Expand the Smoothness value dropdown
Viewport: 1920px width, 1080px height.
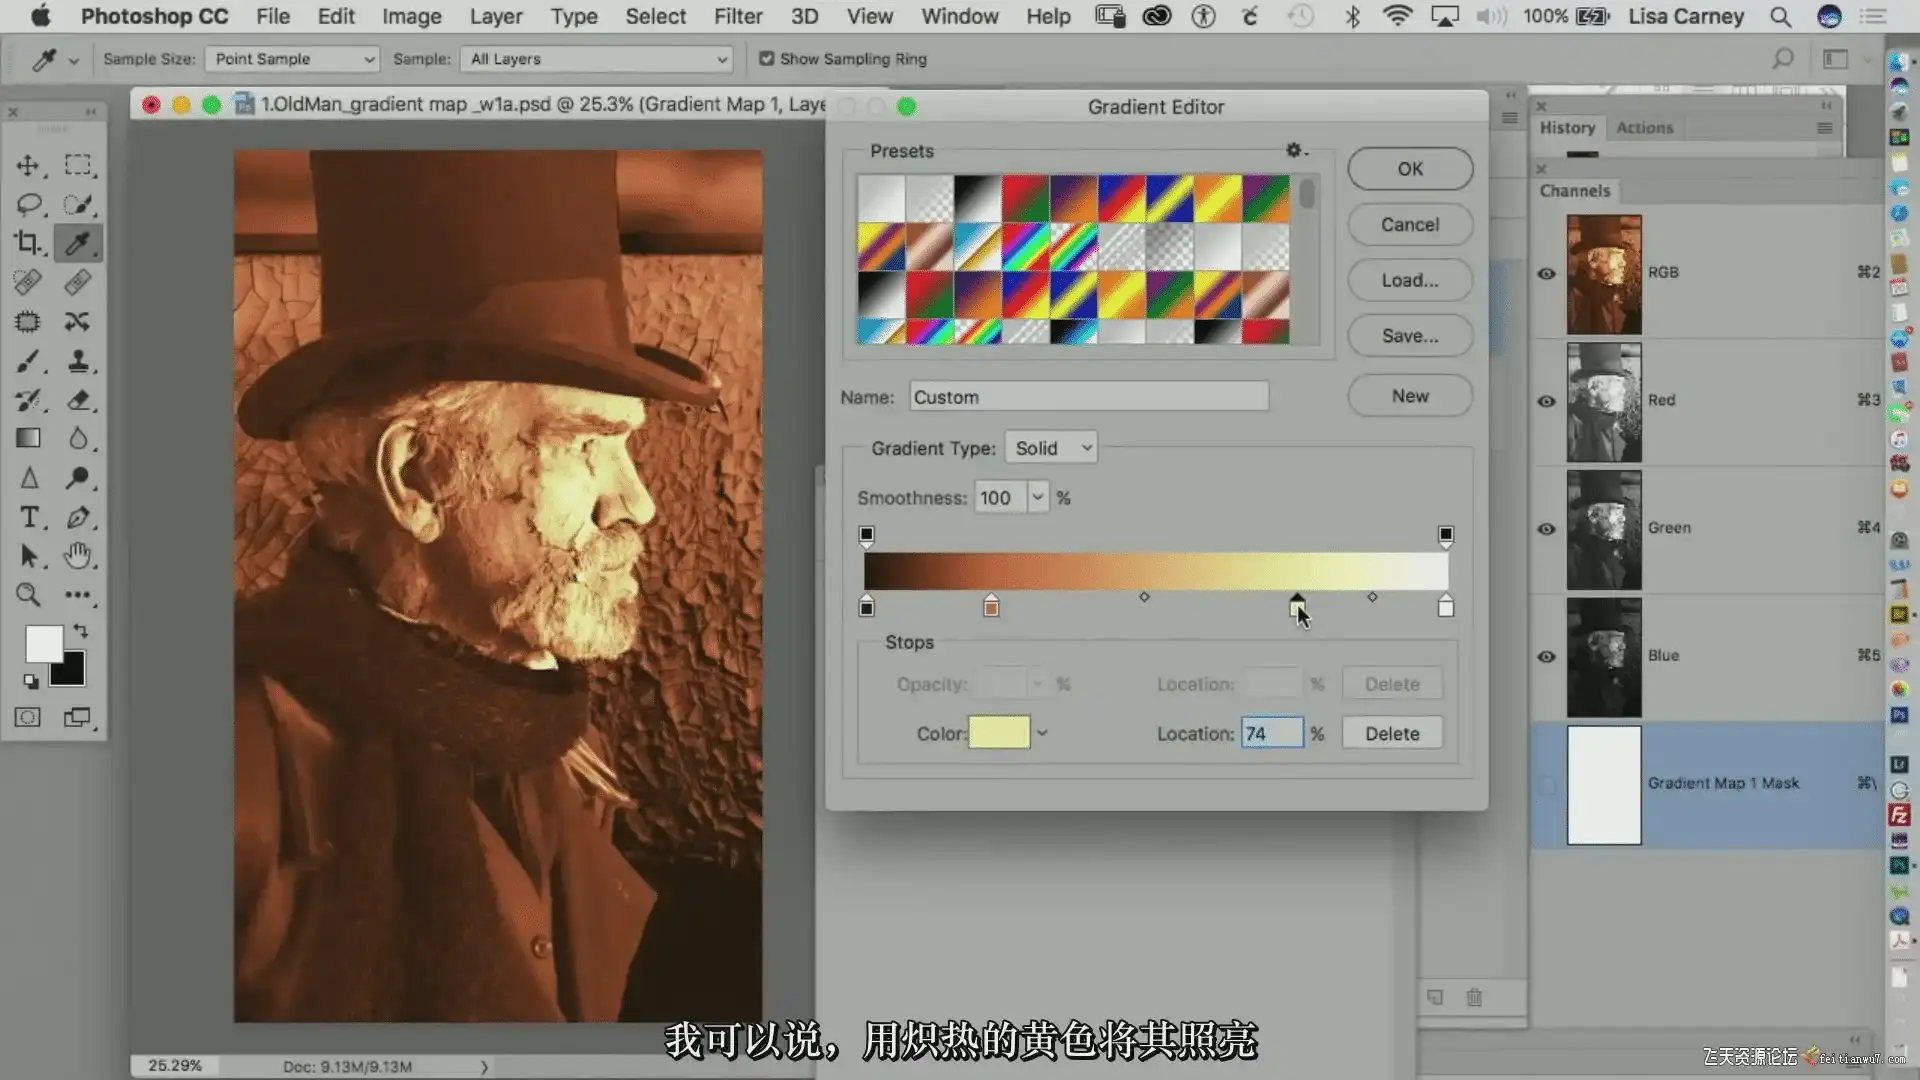coord(1038,497)
